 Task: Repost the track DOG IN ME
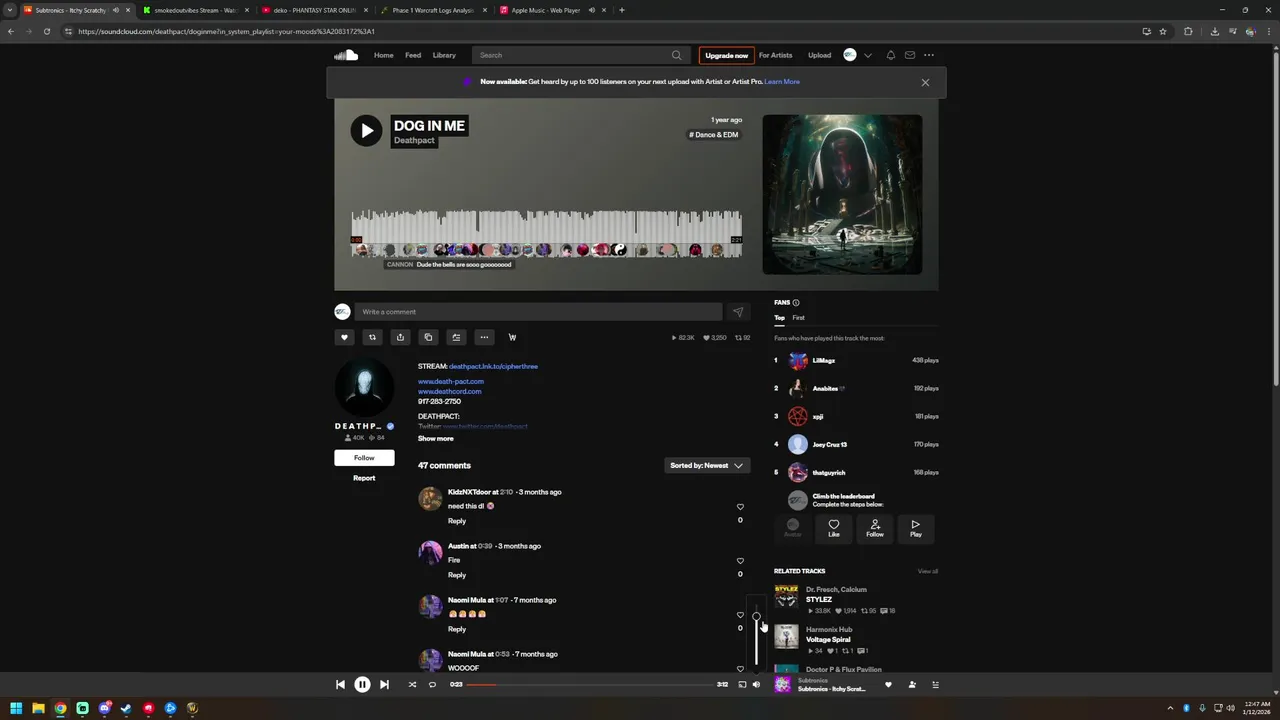pos(372,337)
